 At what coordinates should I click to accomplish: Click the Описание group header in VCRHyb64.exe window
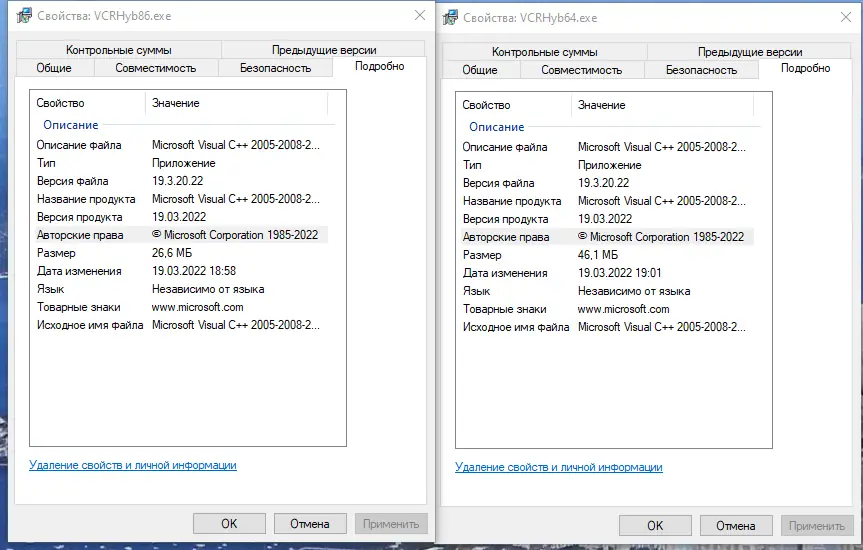[x=497, y=127]
